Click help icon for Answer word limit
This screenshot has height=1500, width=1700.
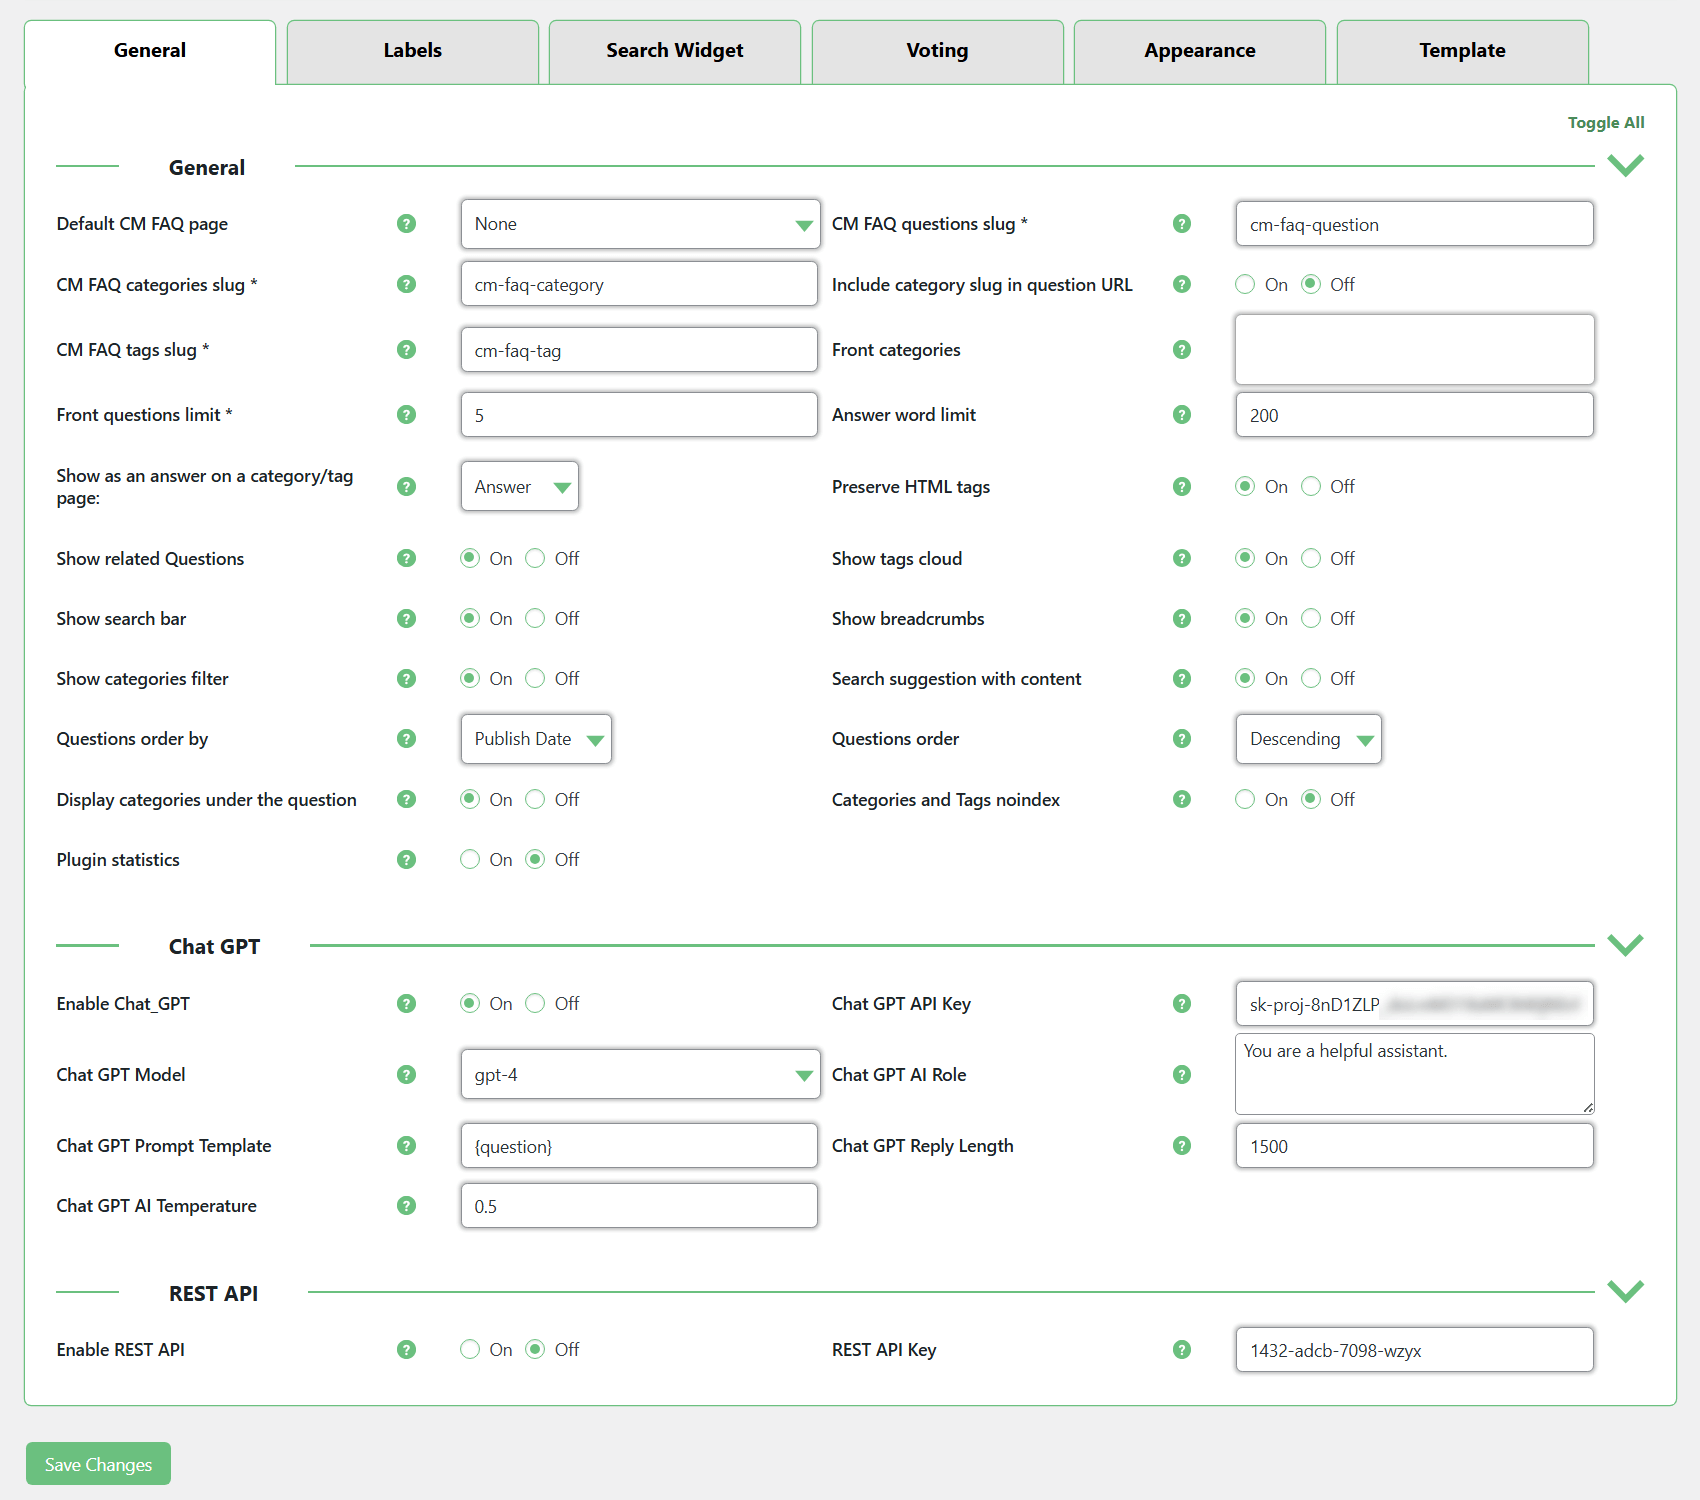tap(1182, 415)
